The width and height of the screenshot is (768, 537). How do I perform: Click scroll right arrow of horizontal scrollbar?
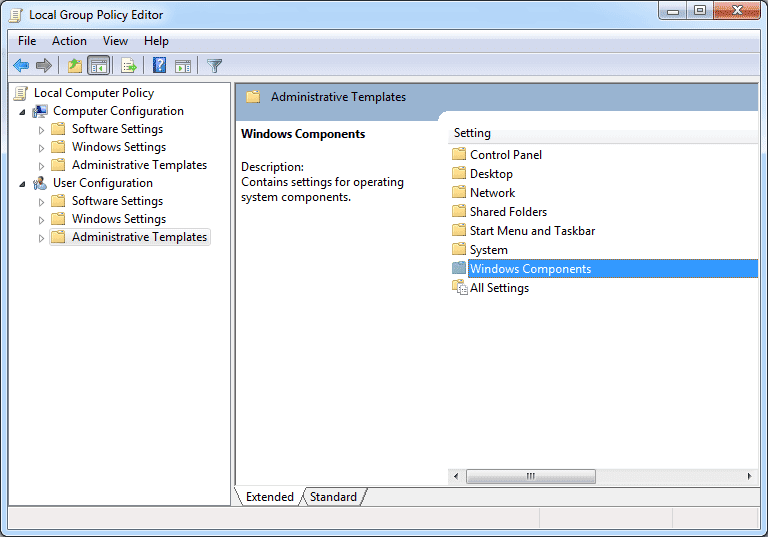(x=749, y=476)
